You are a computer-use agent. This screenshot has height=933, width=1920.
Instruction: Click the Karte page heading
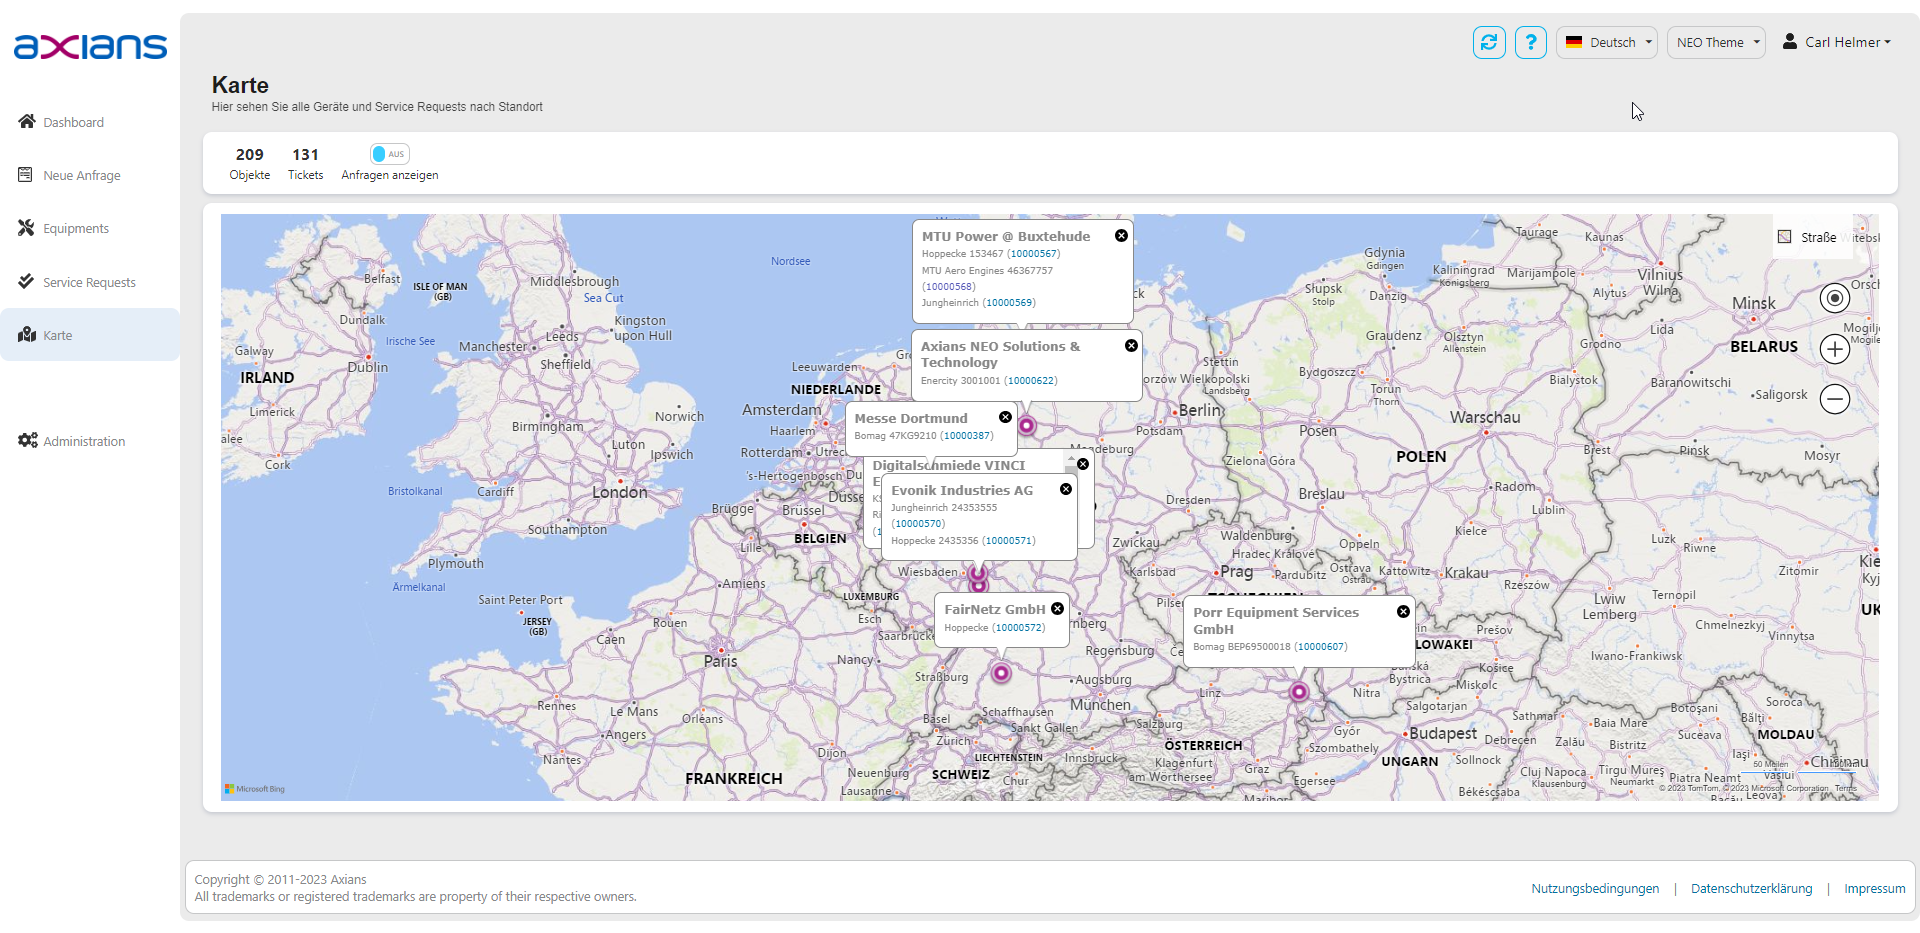pos(240,85)
